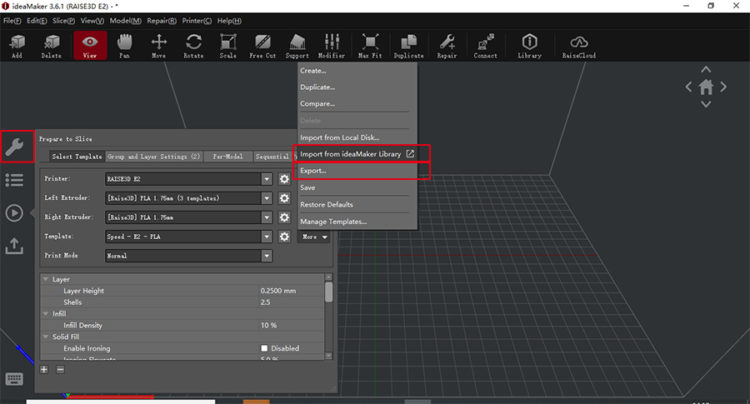Screen dimensions: 750x404
Task: Click the Duplicate toolbar icon
Action: click(408, 46)
